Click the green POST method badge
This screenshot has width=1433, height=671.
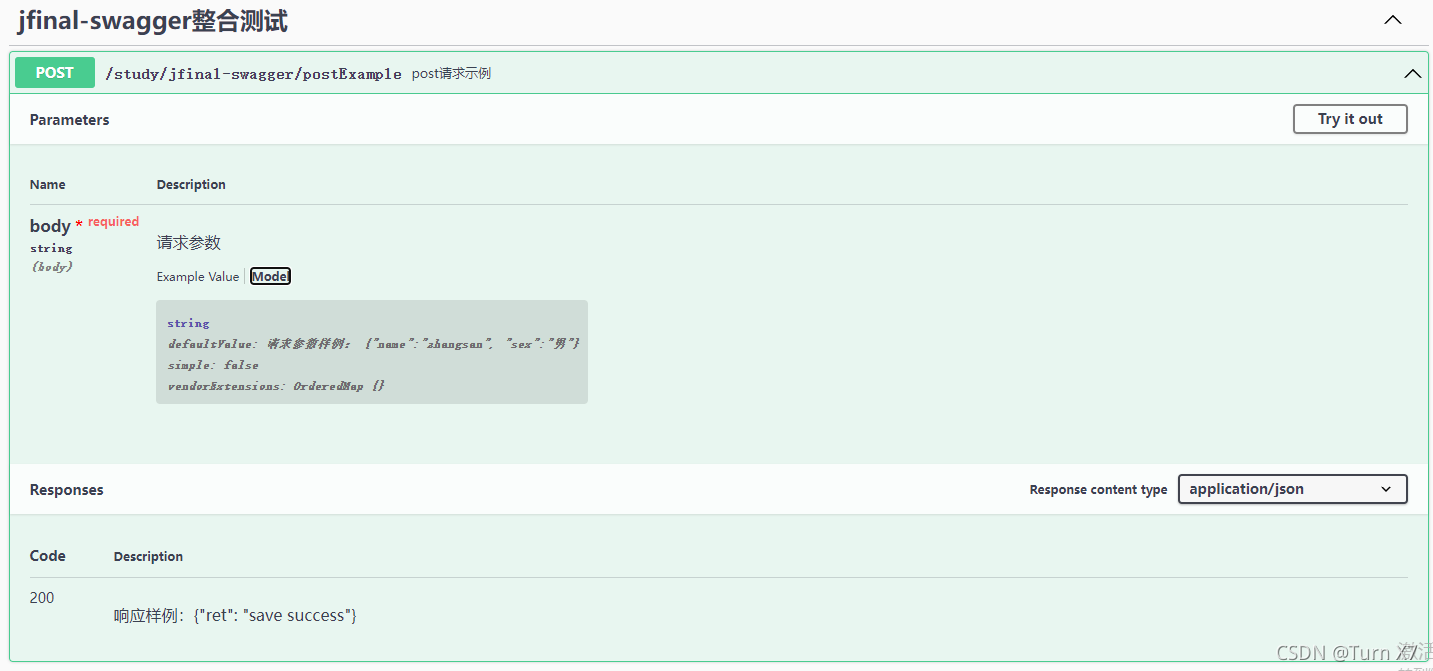coord(55,73)
